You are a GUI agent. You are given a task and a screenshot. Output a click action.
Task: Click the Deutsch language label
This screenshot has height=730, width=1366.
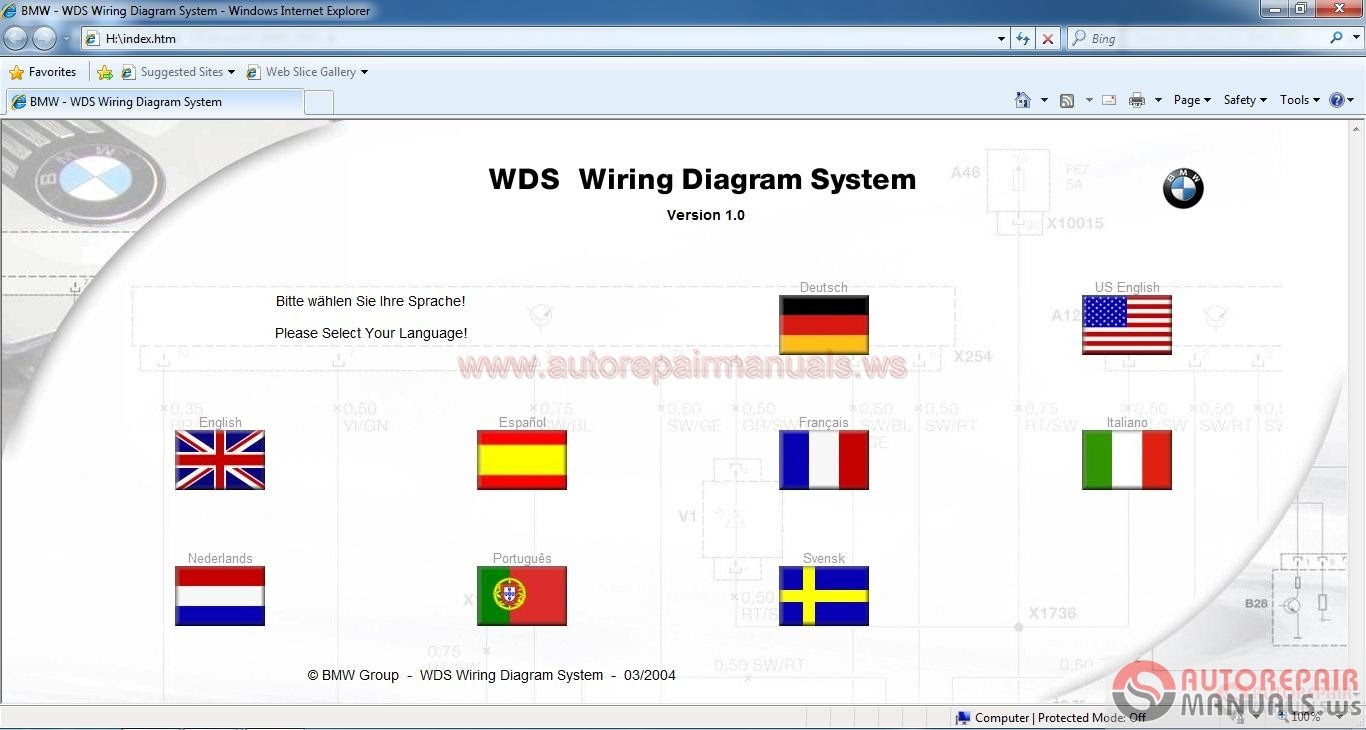824,287
